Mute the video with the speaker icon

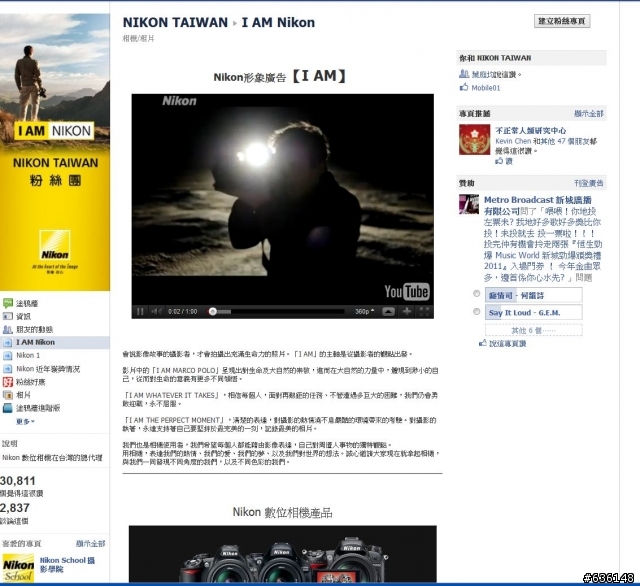tap(156, 311)
